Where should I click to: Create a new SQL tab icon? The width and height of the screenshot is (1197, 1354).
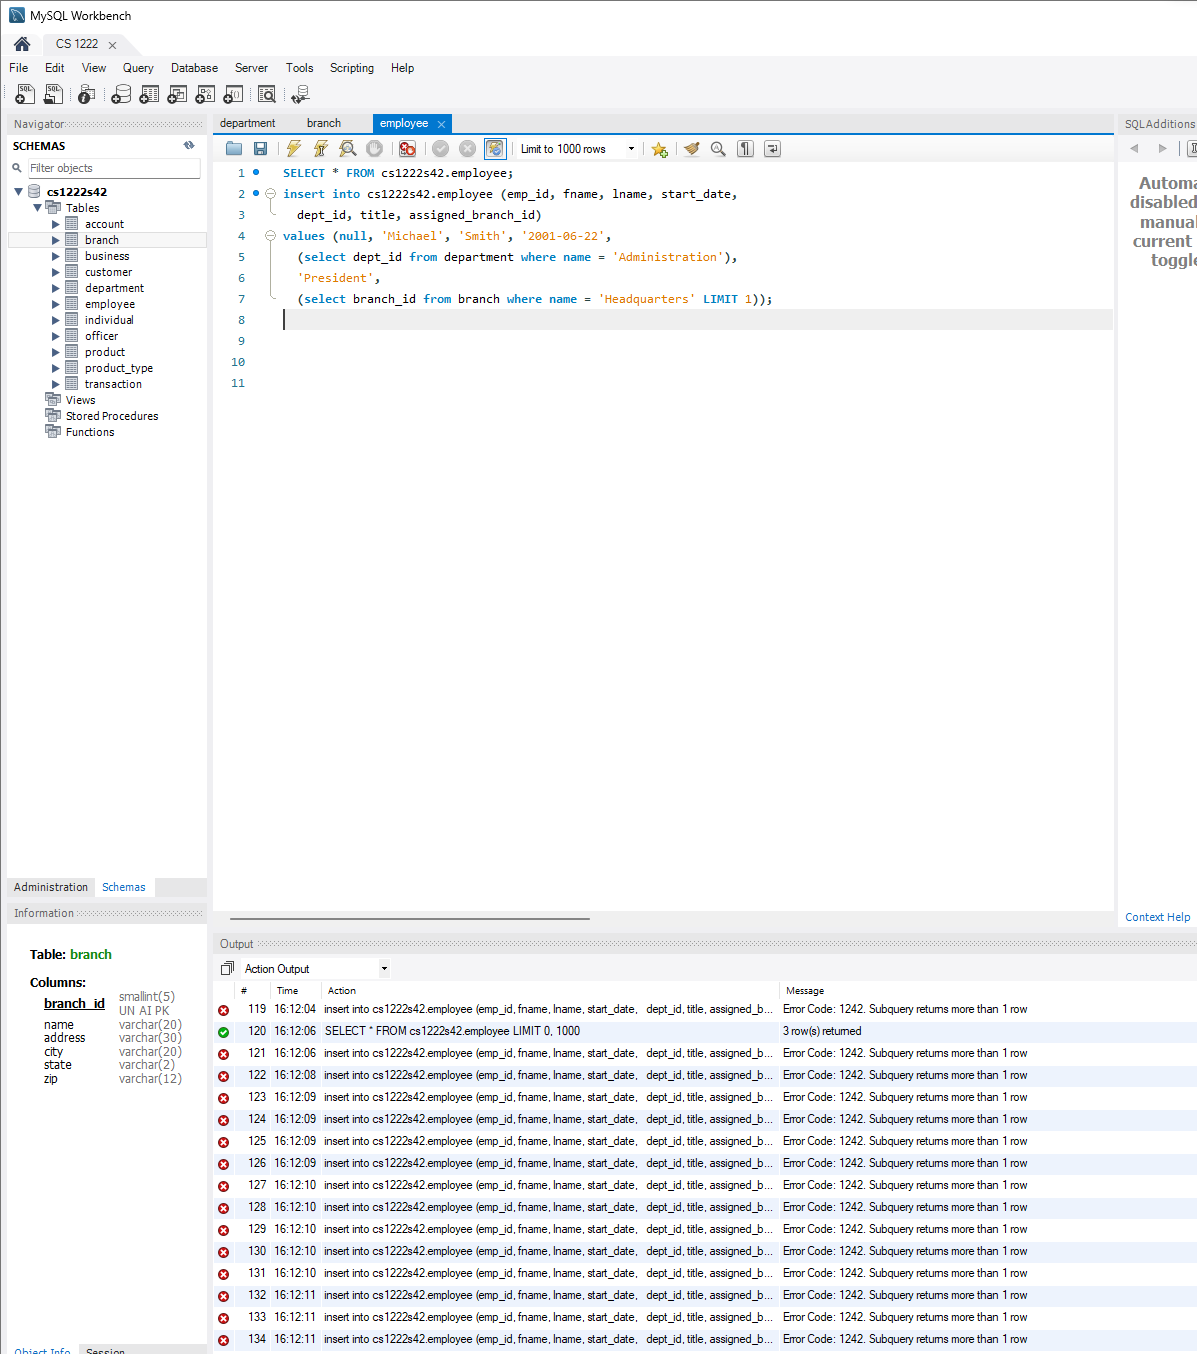tap(25, 94)
